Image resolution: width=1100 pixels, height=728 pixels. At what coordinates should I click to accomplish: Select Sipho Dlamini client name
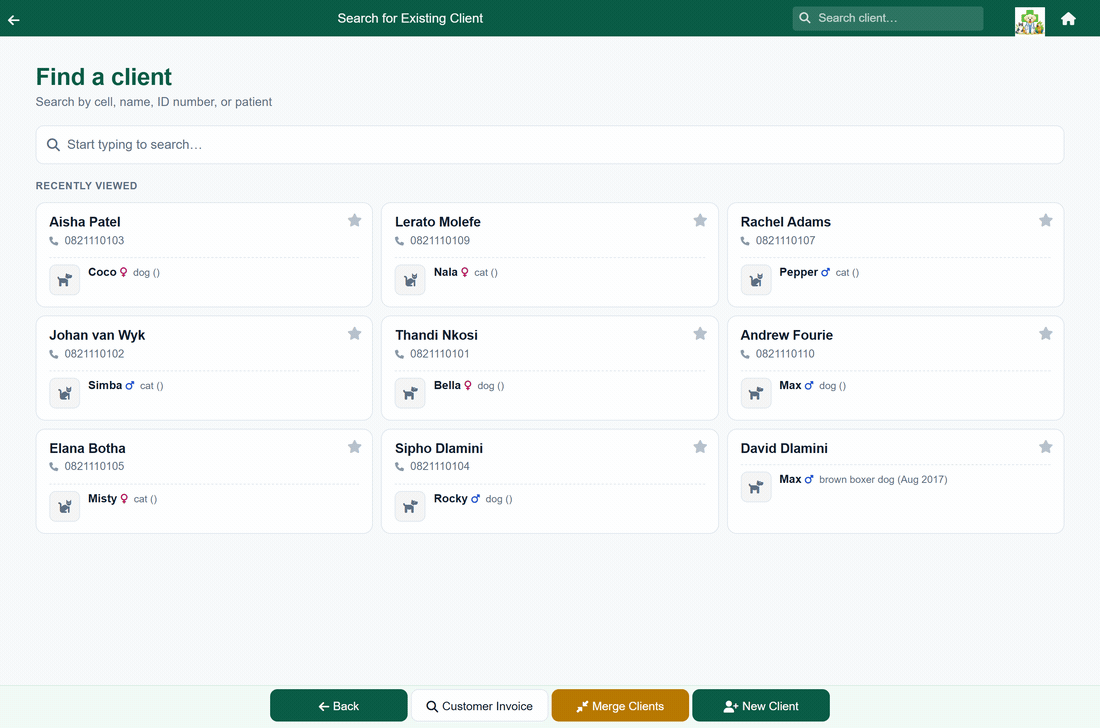438,448
